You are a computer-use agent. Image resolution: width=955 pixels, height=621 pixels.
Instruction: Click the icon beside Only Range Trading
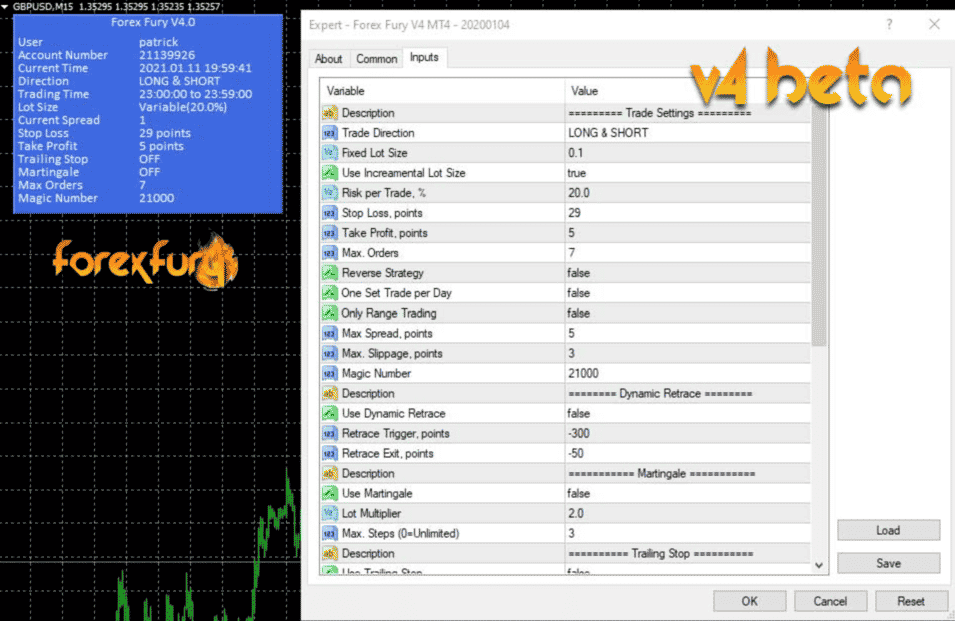329,314
